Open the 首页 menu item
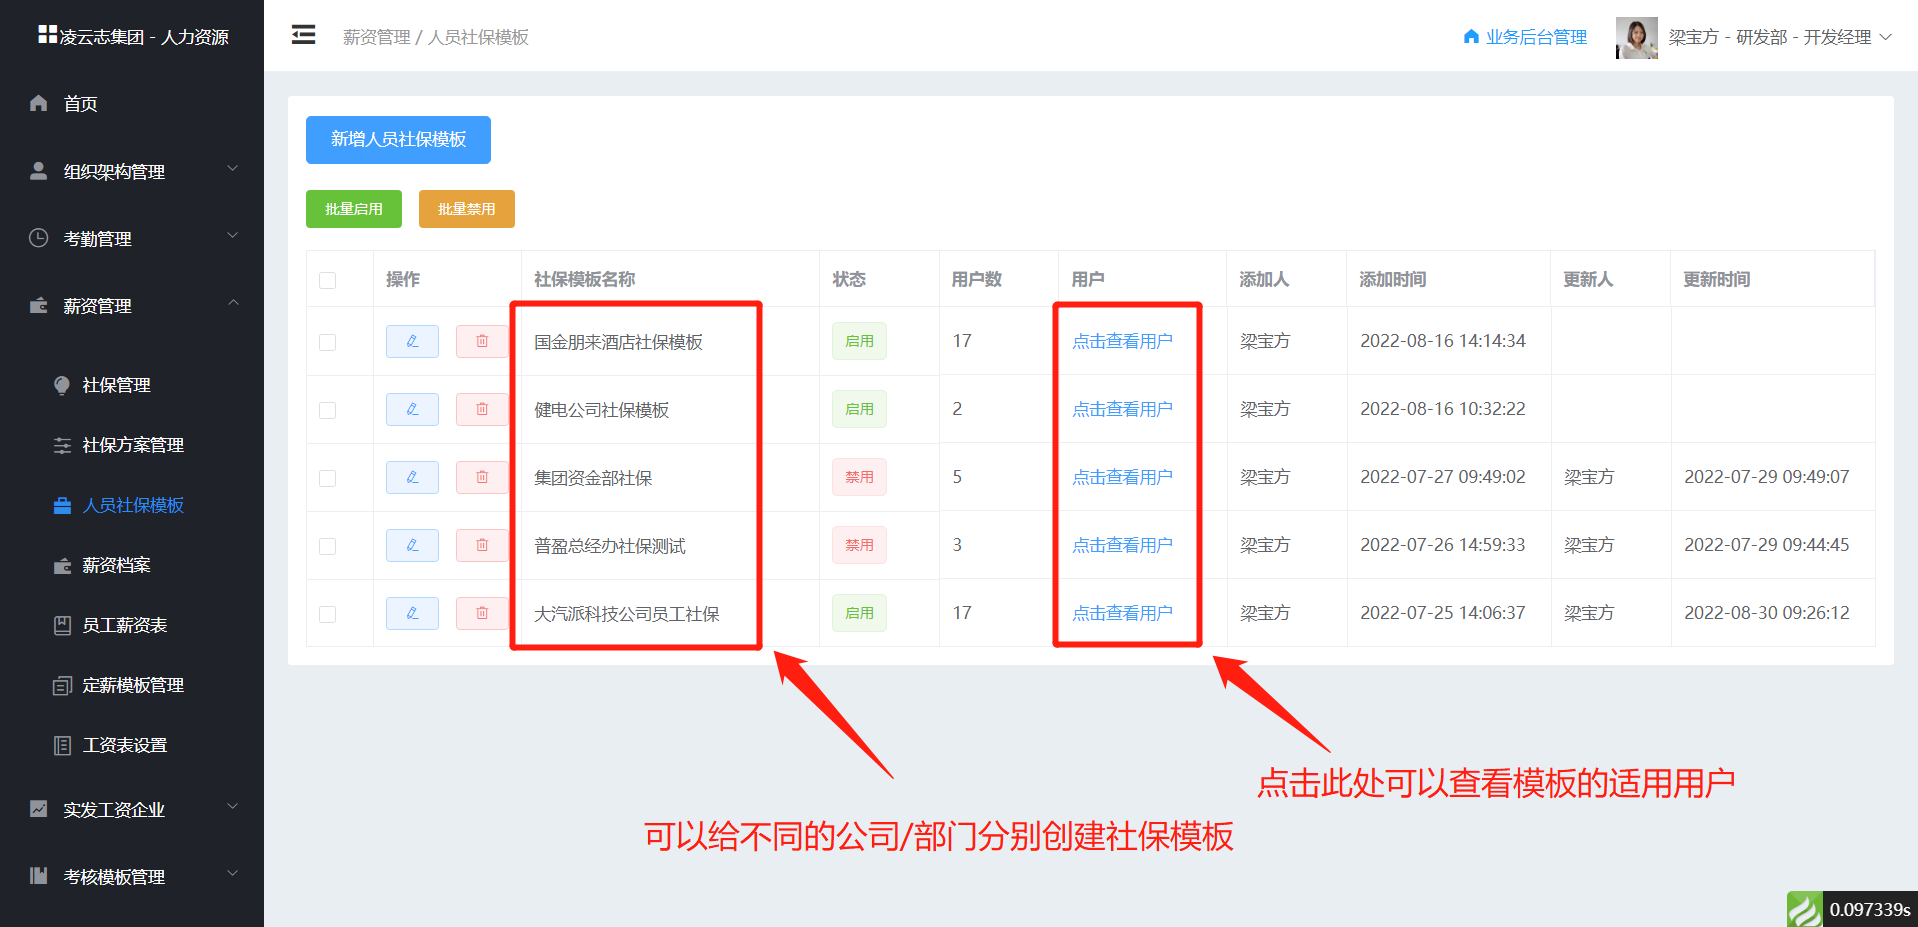The height and width of the screenshot is (927, 1918). (x=132, y=103)
